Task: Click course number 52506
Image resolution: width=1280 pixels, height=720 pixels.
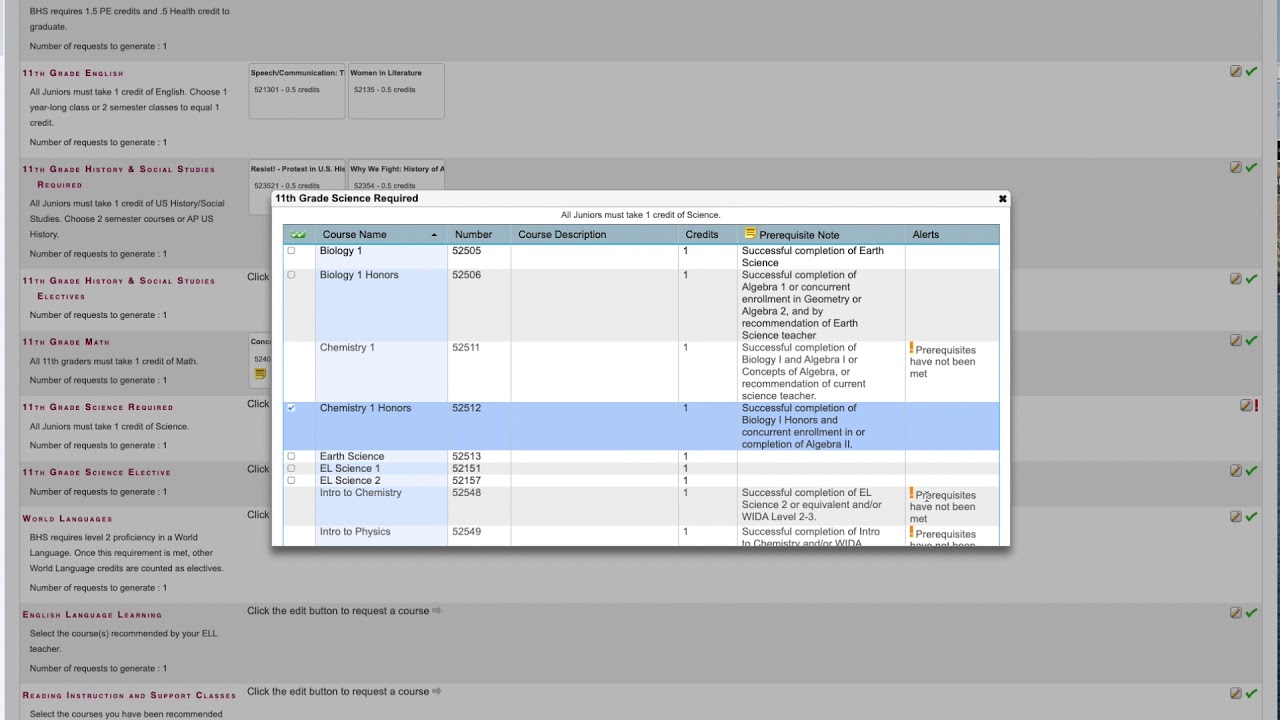Action: pyautogui.click(x=466, y=275)
